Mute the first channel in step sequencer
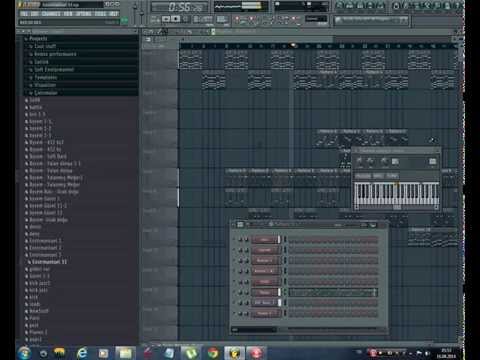 [234, 240]
